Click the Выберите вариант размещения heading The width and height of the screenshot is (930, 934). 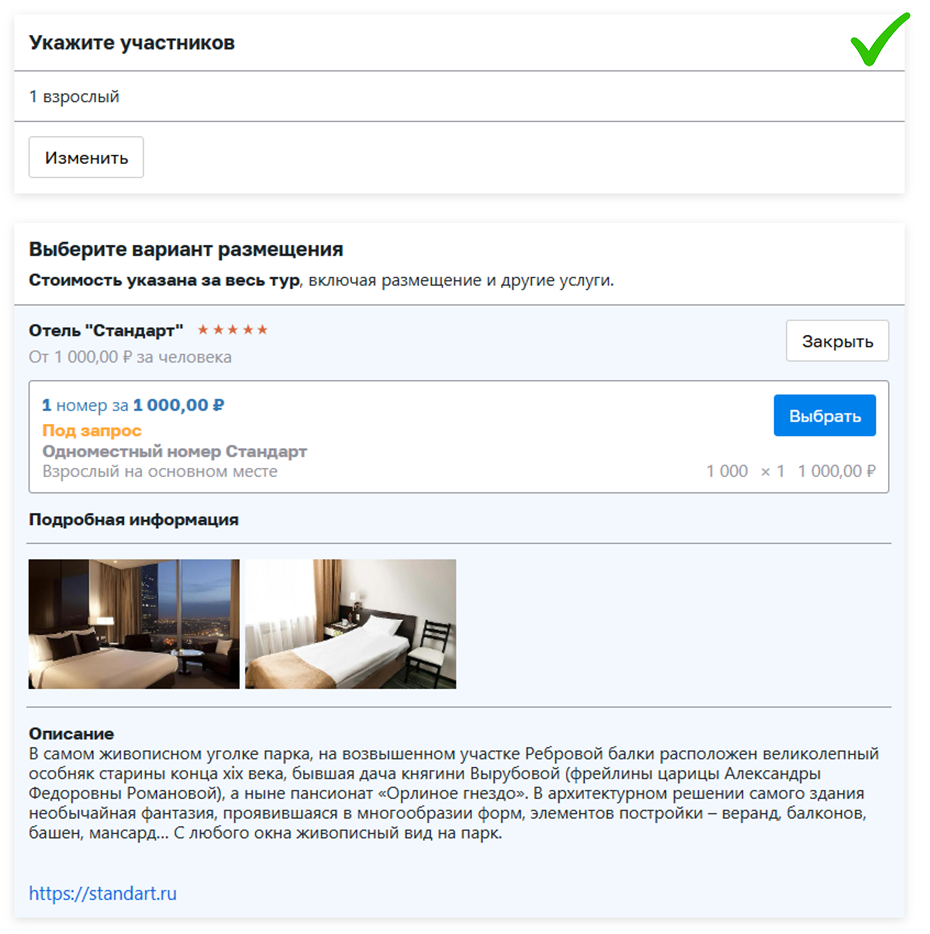point(186,249)
